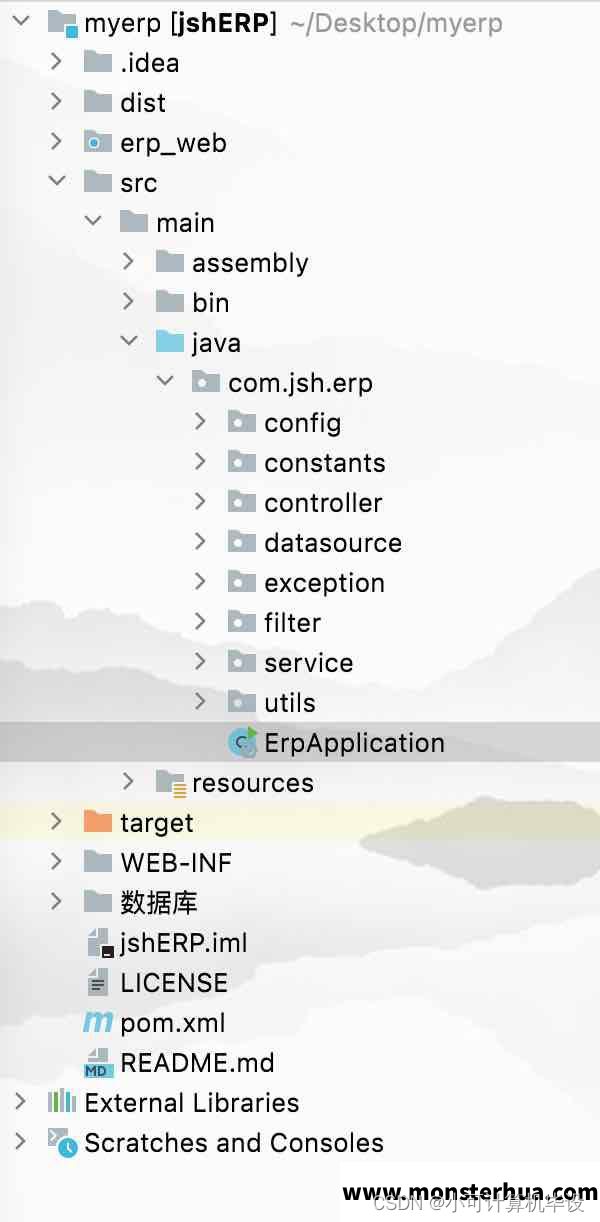
Task: Click the LICENSE text file icon
Action: pyautogui.click(x=98, y=982)
